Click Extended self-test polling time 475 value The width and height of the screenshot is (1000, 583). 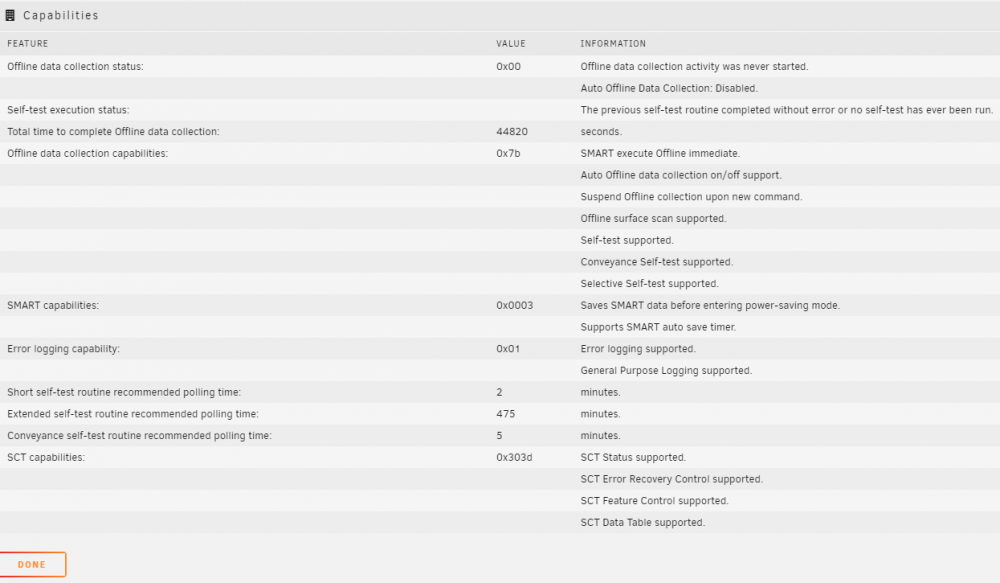(505, 413)
